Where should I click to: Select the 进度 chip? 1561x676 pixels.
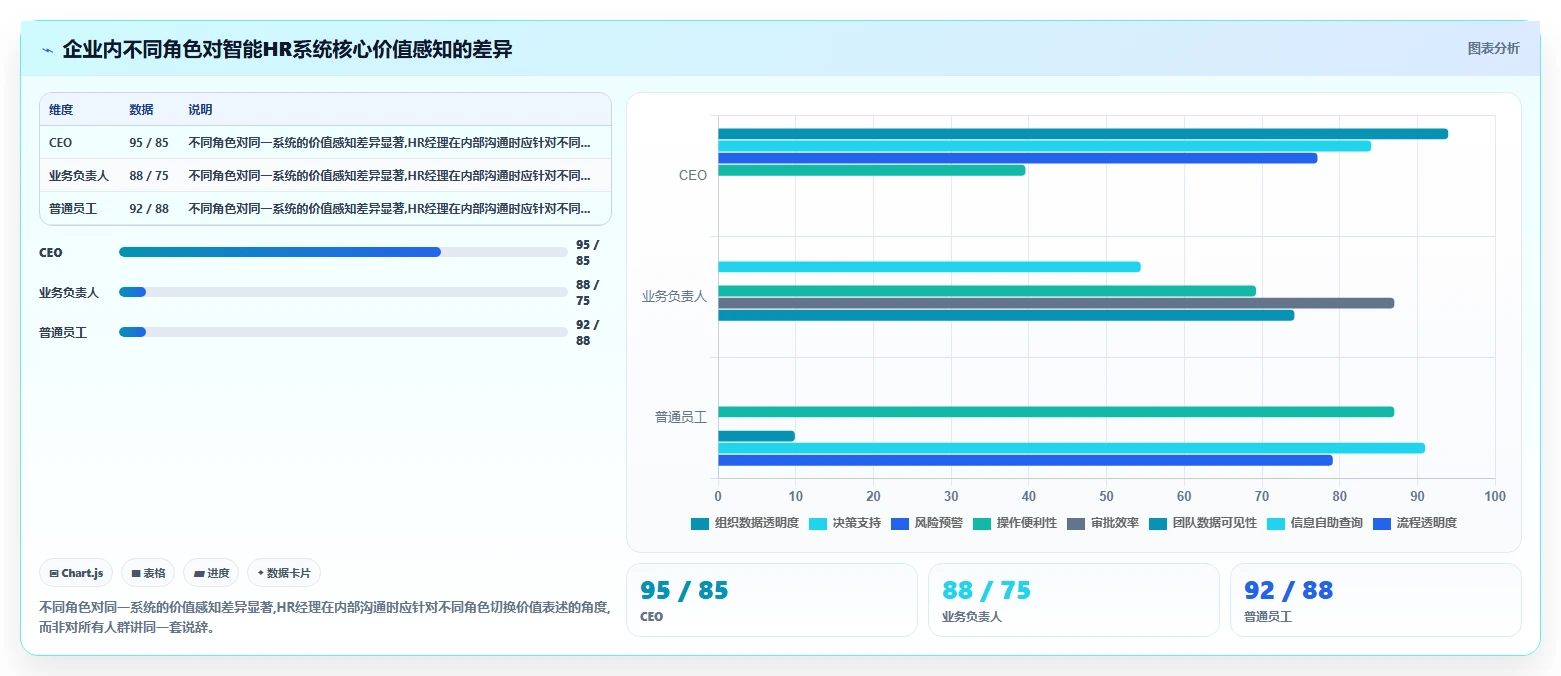[x=211, y=573]
